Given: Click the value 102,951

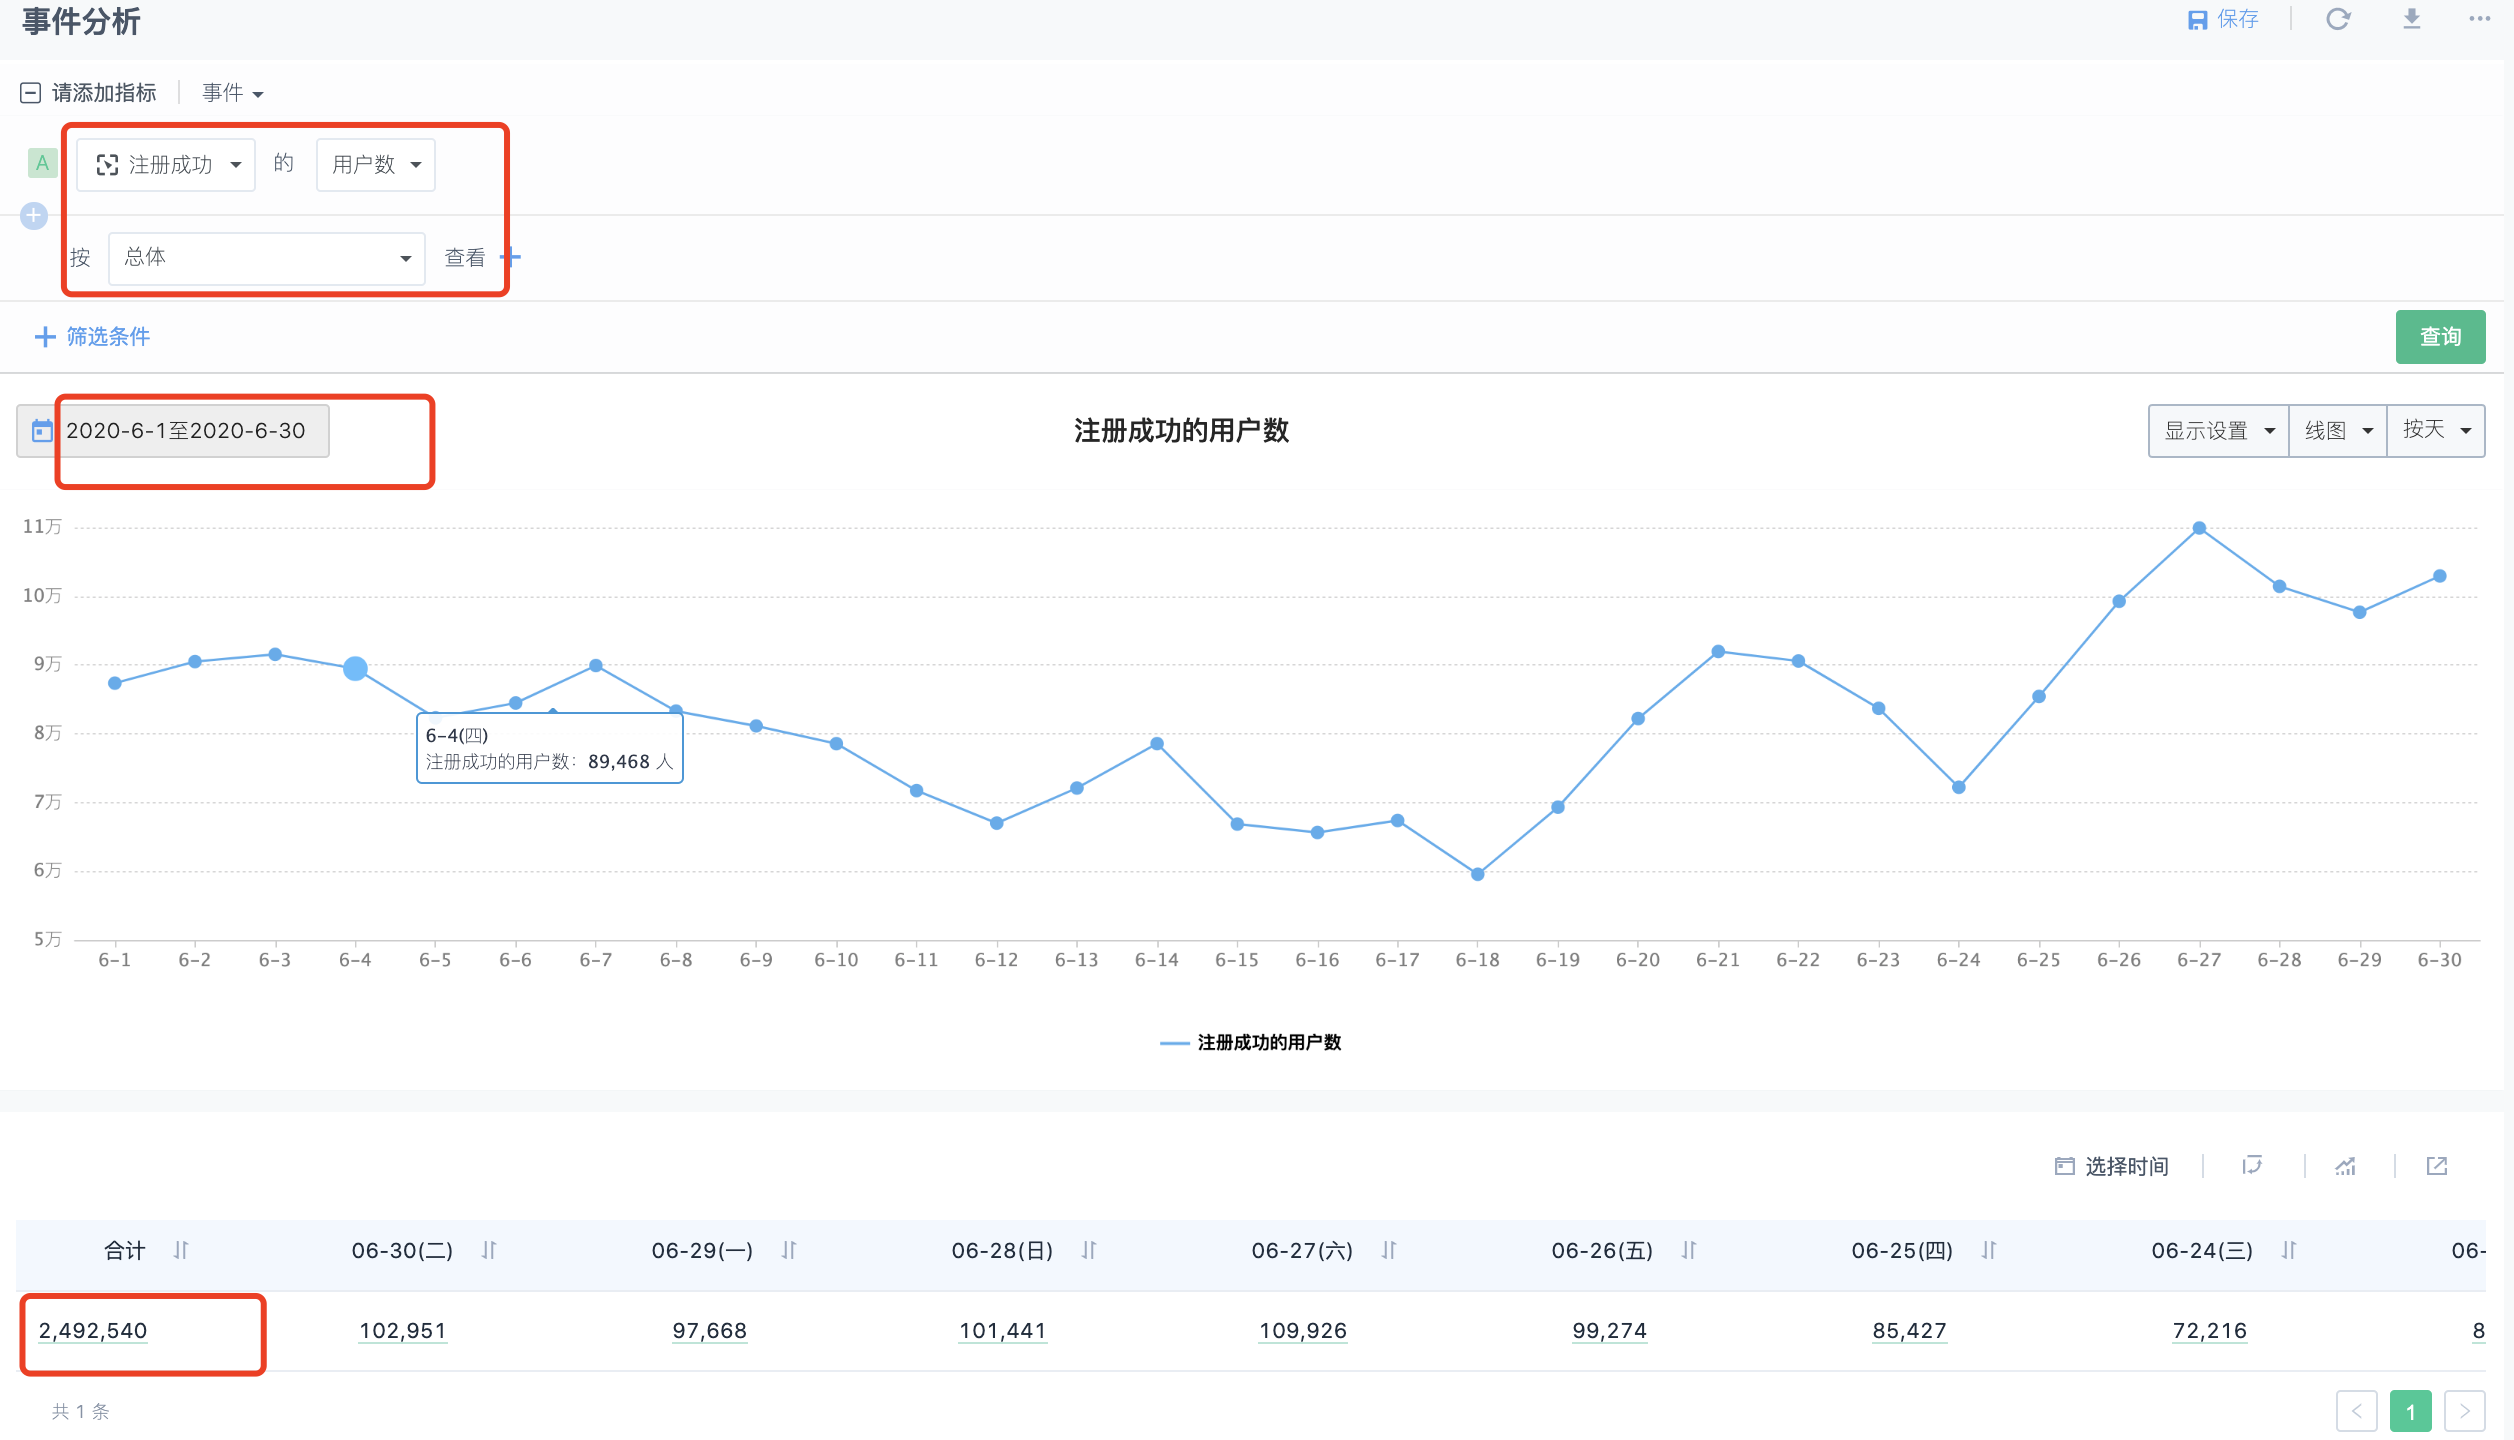Looking at the screenshot, I should click(x=403, y=1331).
